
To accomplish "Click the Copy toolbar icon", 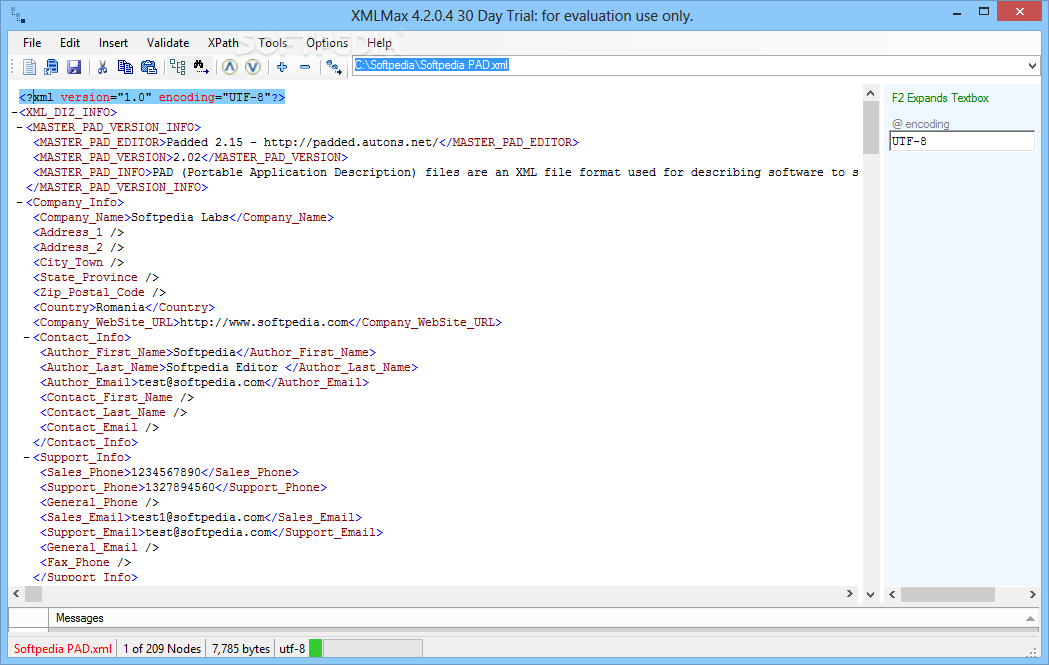I will point(125,67).
